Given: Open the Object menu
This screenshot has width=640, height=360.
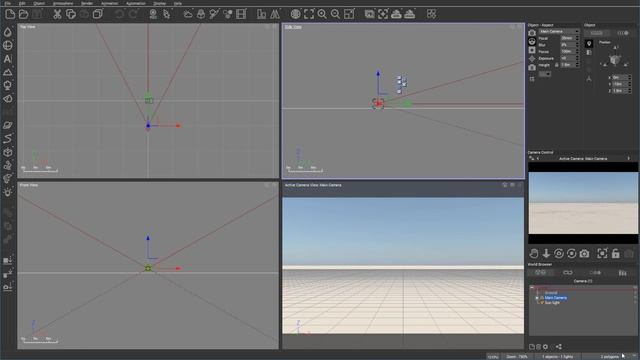Looking at the screenshot, I should point(39,3).
